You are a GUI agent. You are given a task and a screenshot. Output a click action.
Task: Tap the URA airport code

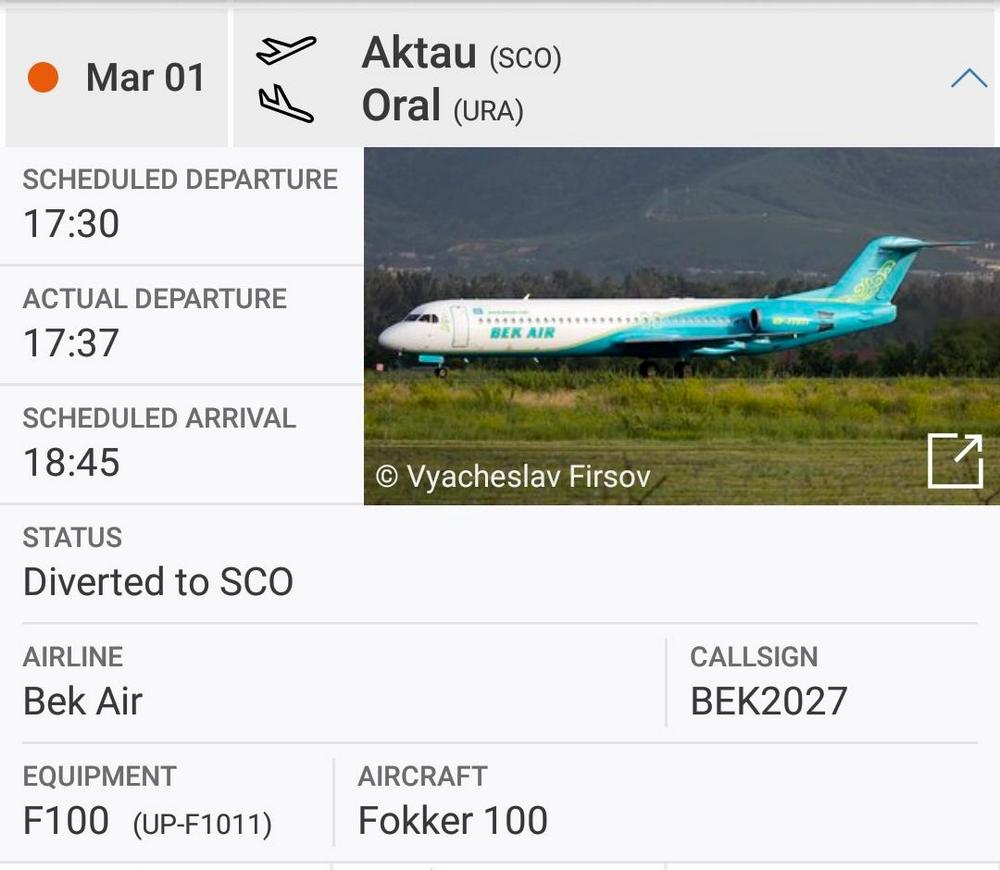[x=488, y=110]
